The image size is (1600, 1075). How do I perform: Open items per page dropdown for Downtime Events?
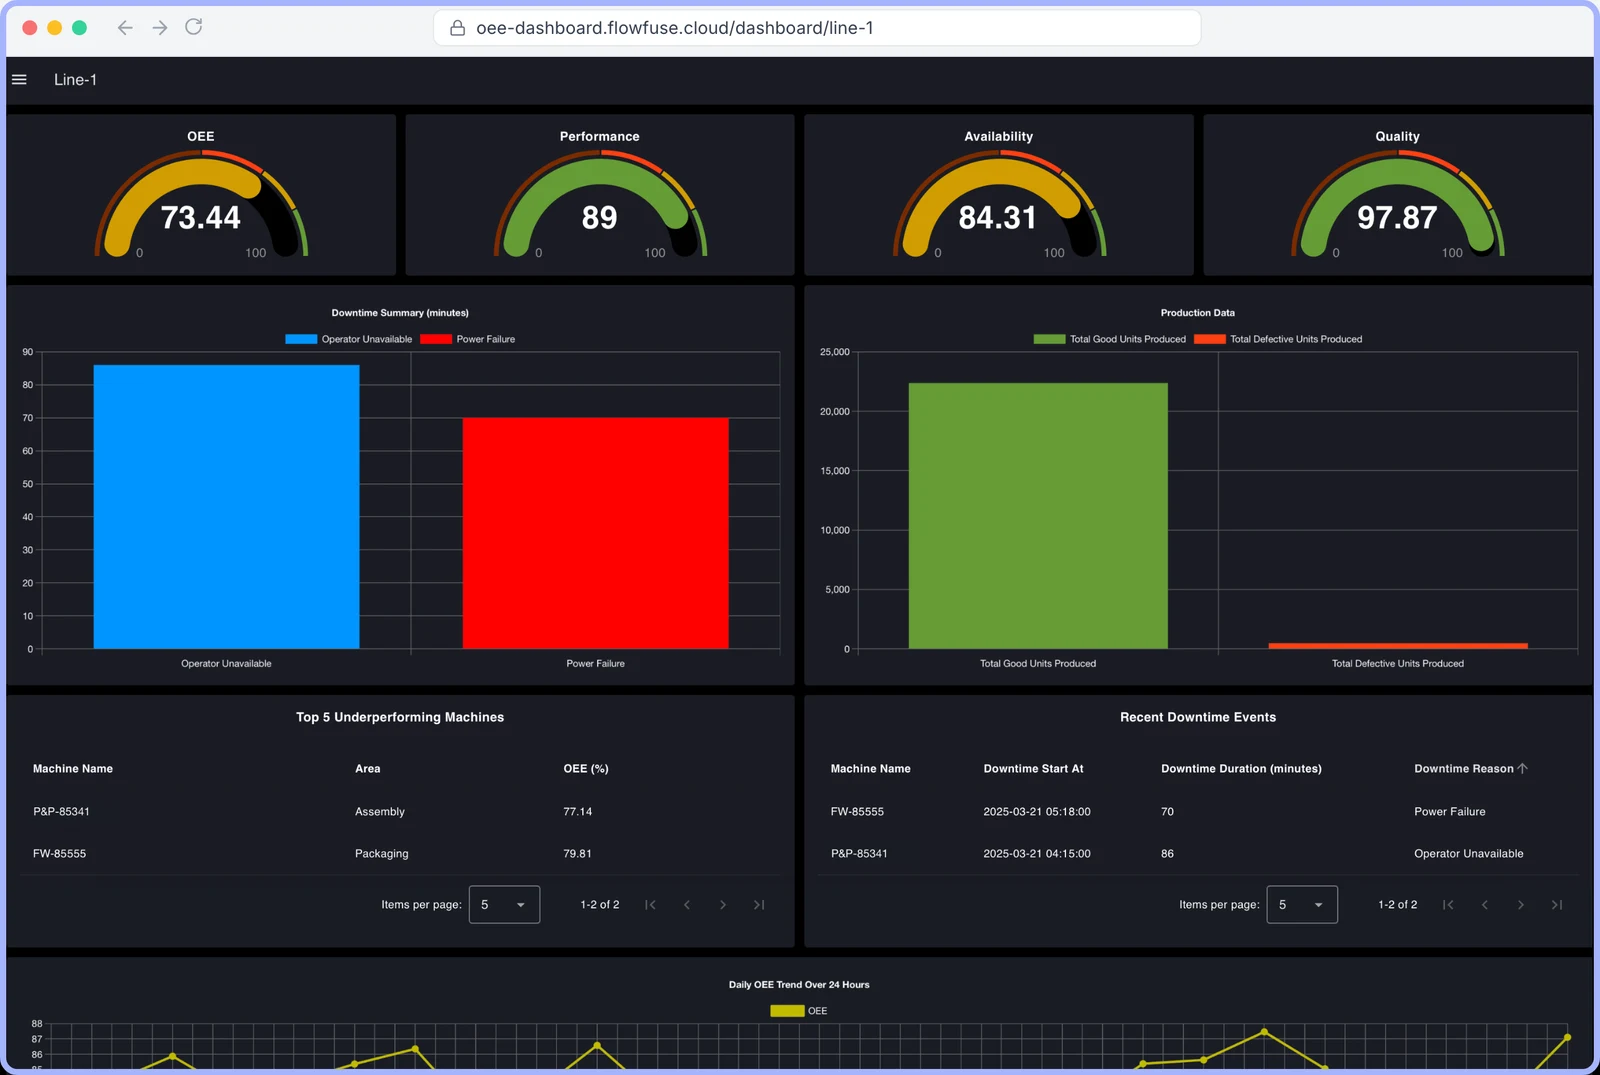1302,905
